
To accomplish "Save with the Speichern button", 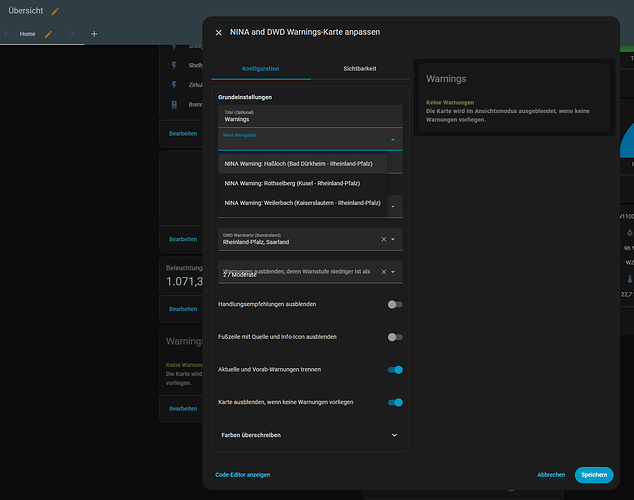I will coord(594,475).
